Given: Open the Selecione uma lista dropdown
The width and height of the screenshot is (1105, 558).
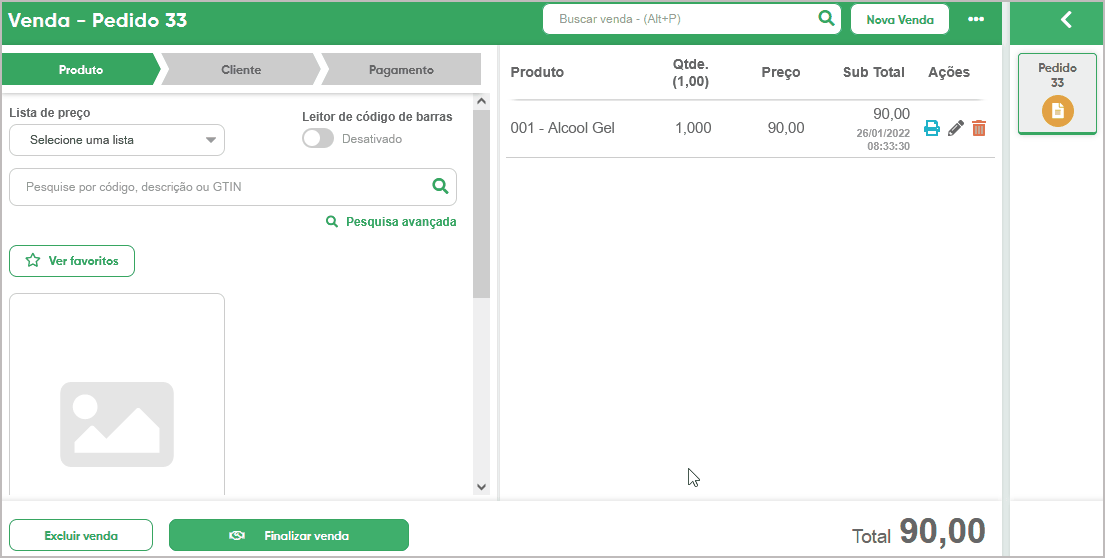Looking at the screenshot, I should 117,140.
